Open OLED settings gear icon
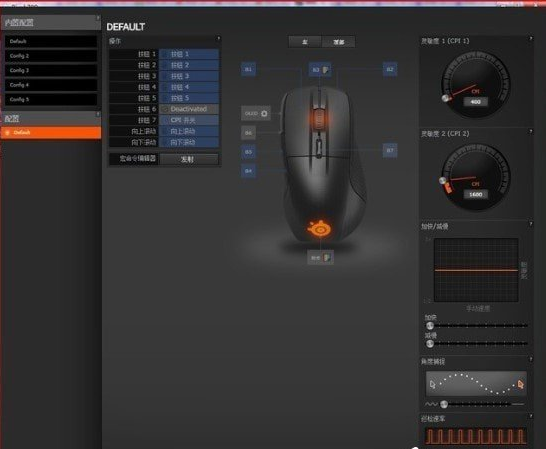Viewport: 546px width, 449px height. point(264,114)
